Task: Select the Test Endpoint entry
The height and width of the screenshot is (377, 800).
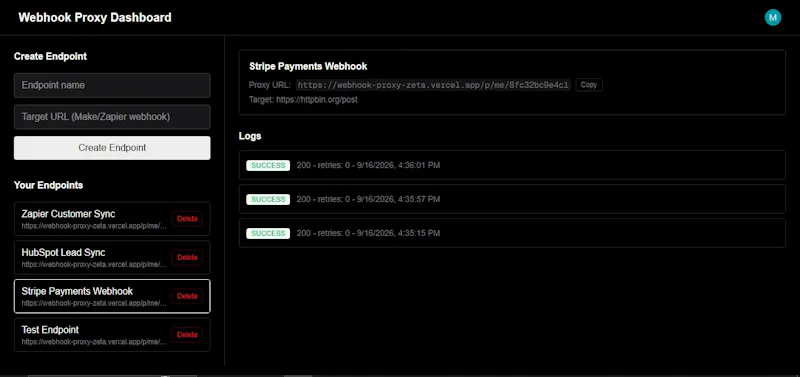Action: point(112,335)
